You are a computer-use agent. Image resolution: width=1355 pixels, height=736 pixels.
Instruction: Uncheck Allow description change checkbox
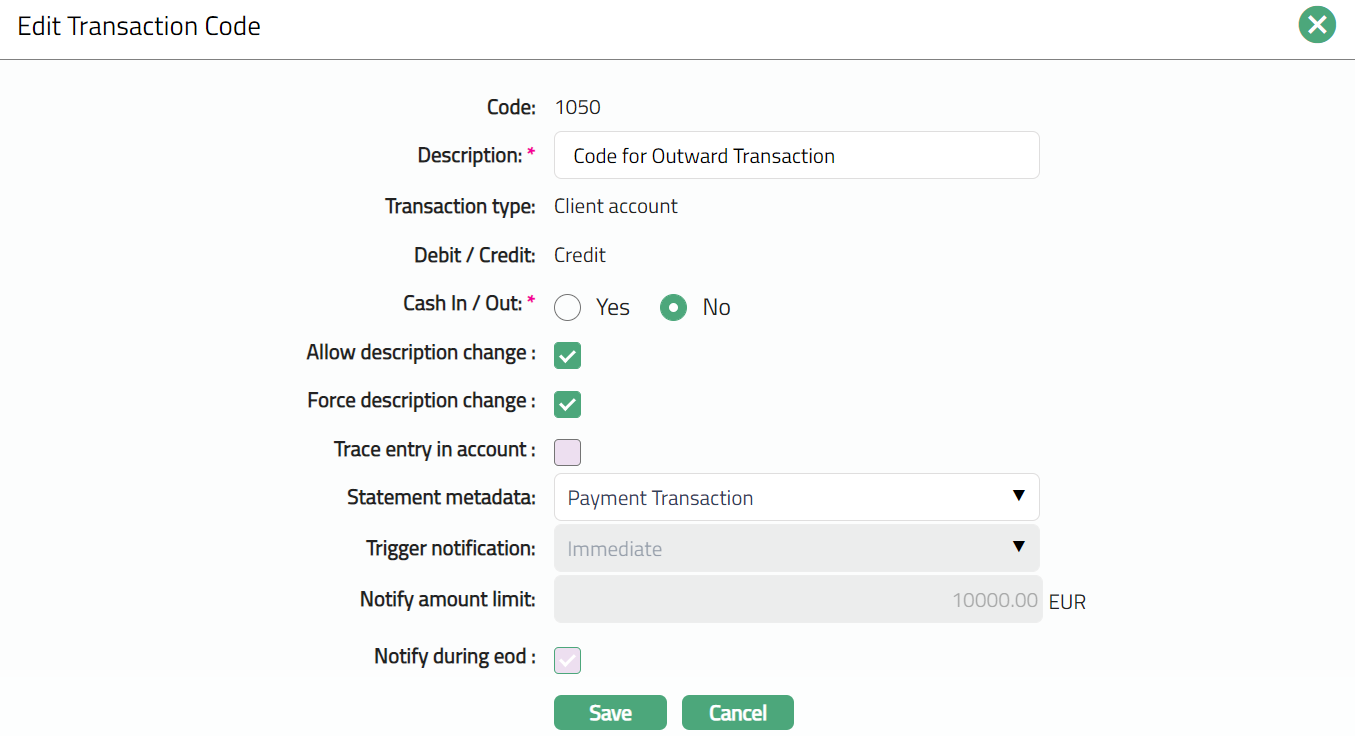point(568,356)
